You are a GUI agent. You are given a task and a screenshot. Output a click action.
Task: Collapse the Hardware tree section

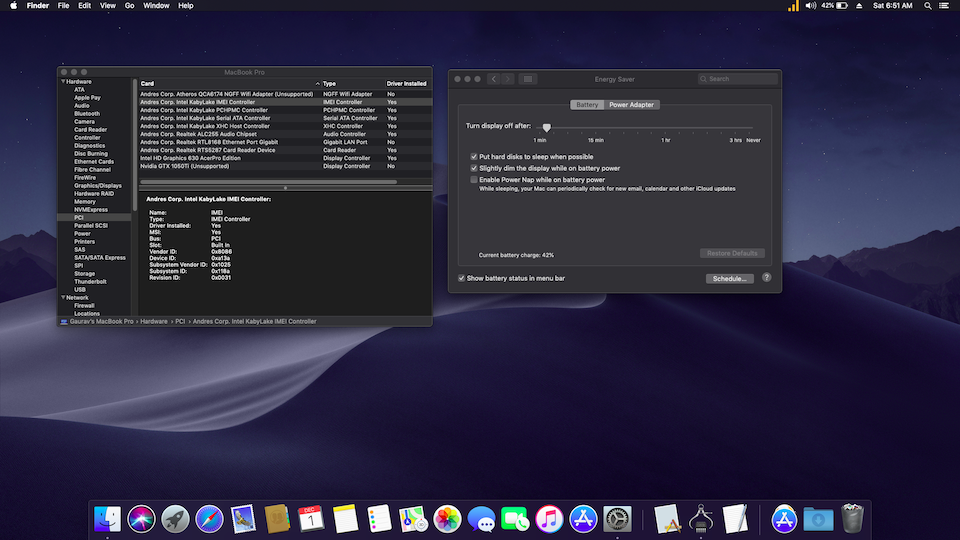(x=63, y=82)
